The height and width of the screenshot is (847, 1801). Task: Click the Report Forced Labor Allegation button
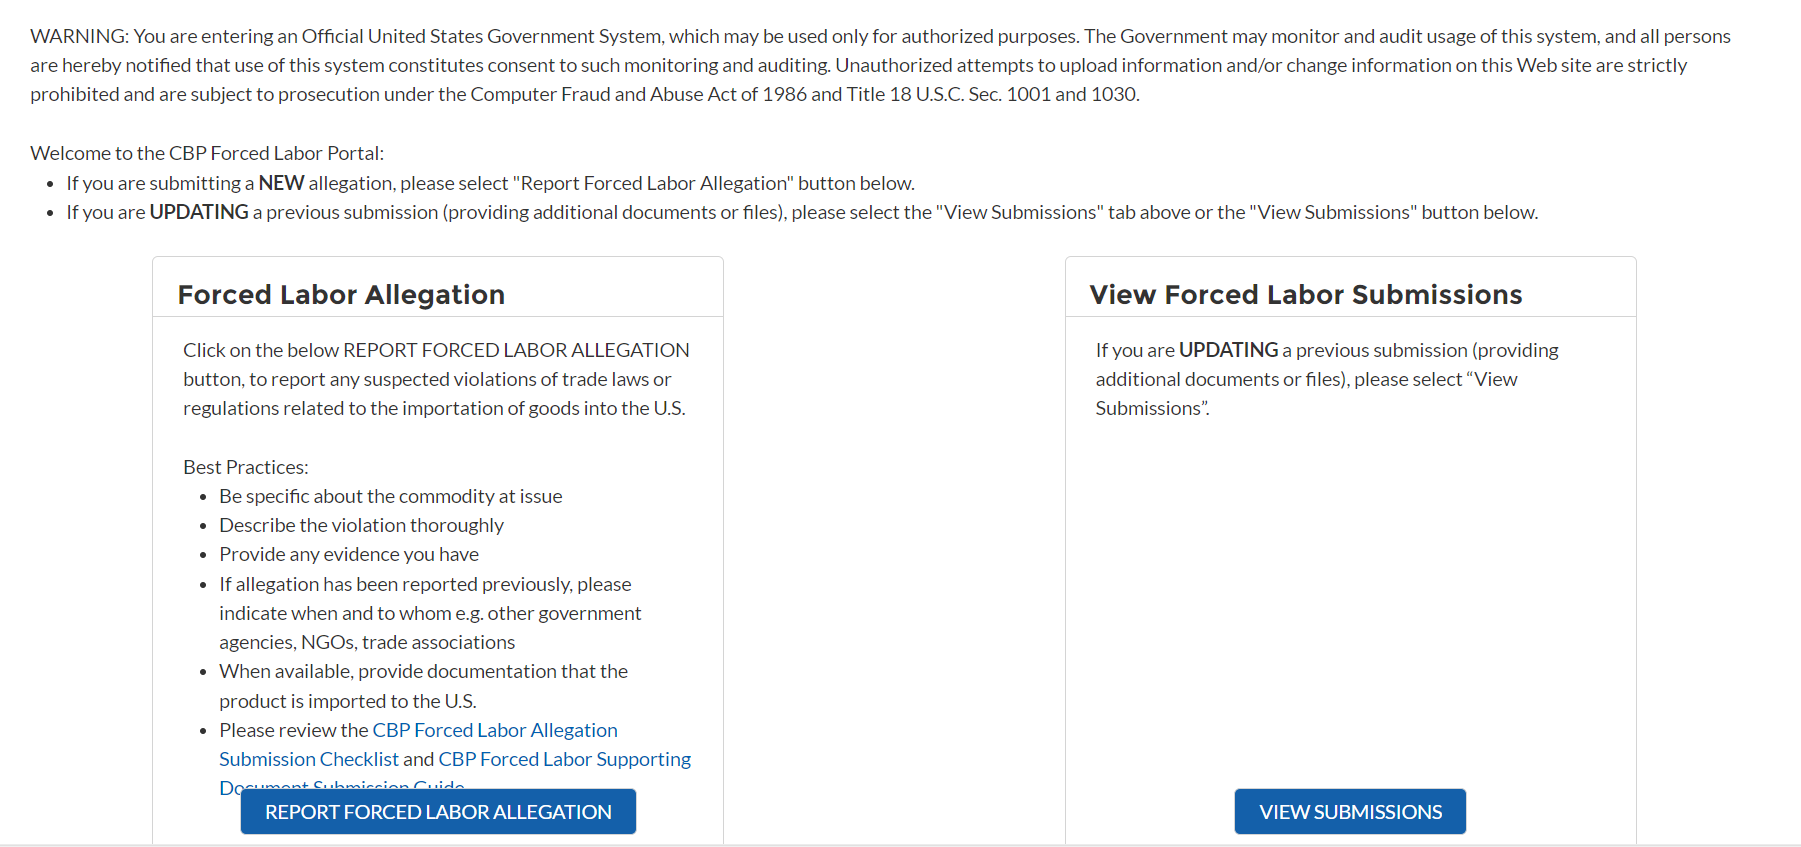438,811
